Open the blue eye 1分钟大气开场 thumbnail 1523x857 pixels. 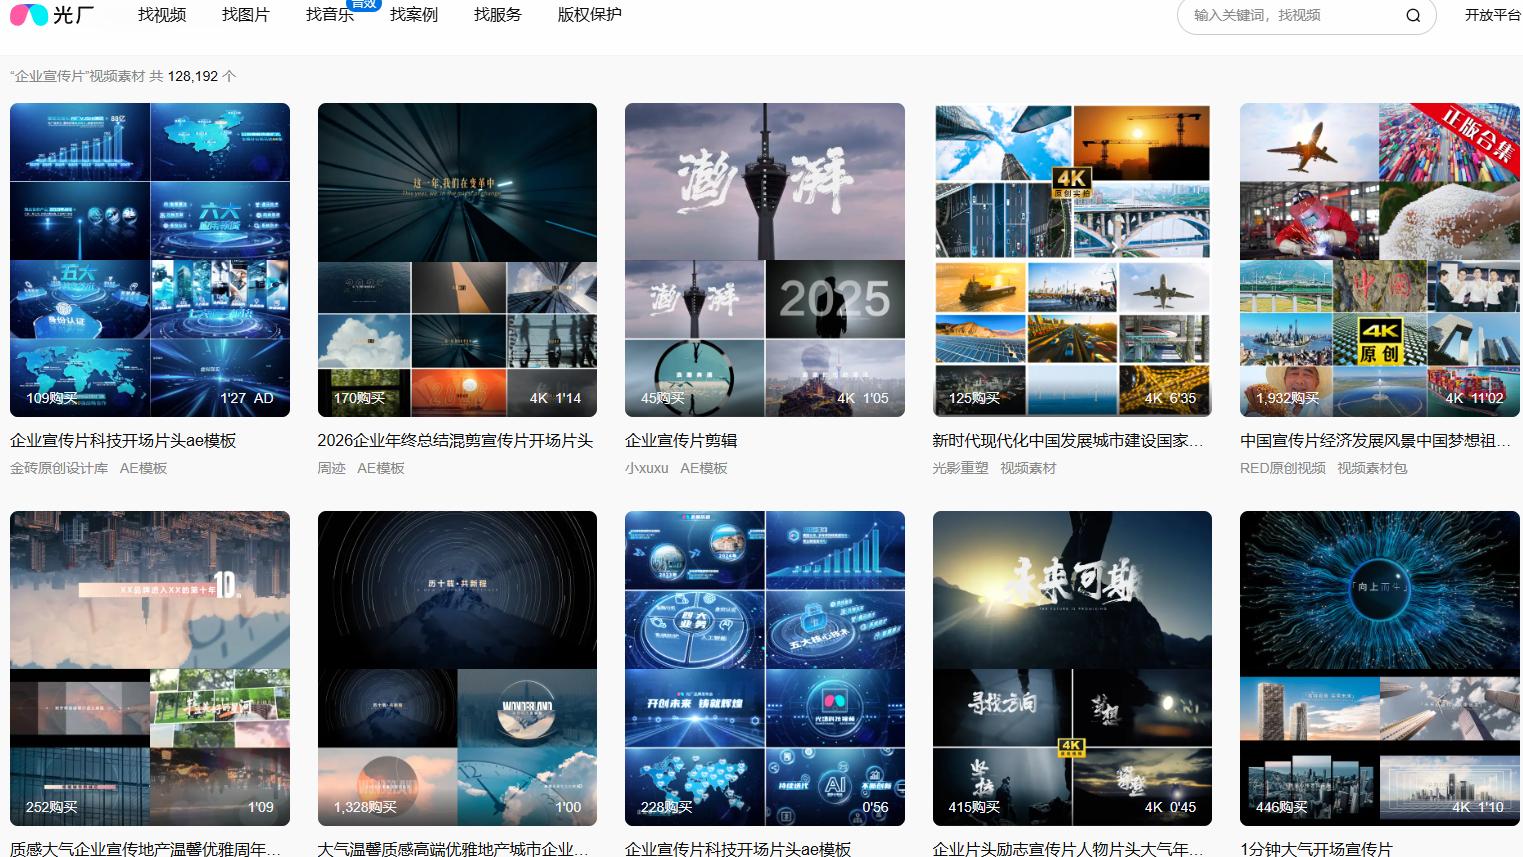(1380, 668)
